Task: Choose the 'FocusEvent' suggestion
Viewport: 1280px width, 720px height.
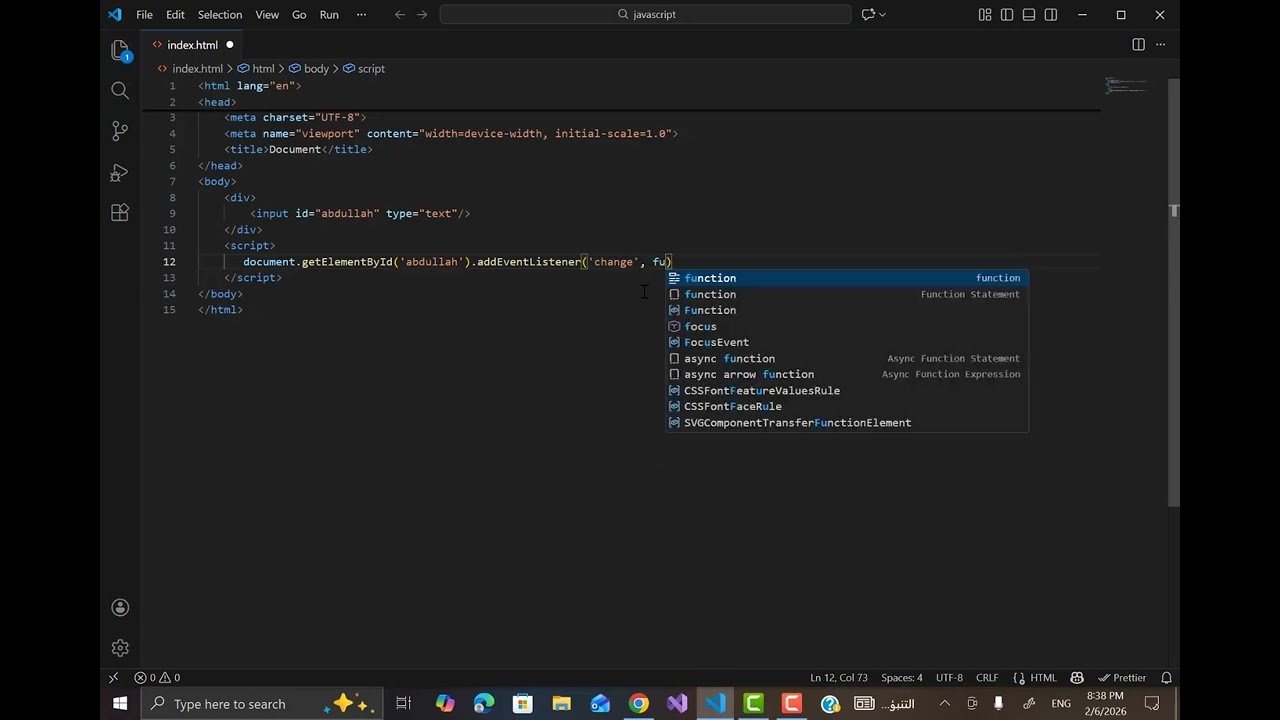Action: (847, 342)
